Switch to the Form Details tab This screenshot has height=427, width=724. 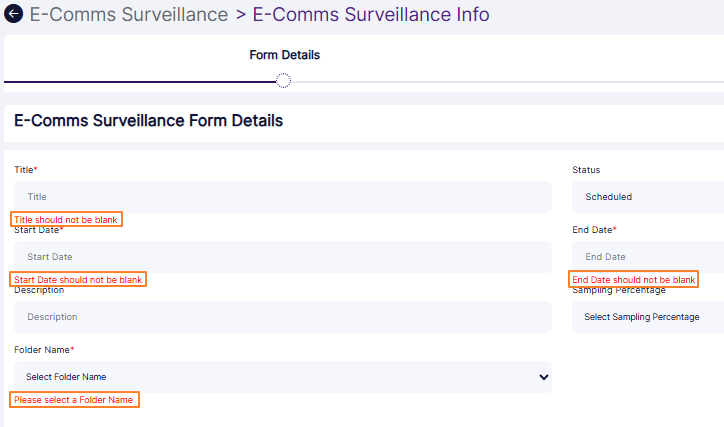tap(284, 55)
